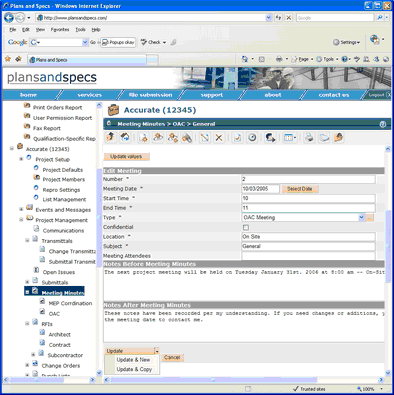Click the Project Members tree icon

click(x=37, y=178)
